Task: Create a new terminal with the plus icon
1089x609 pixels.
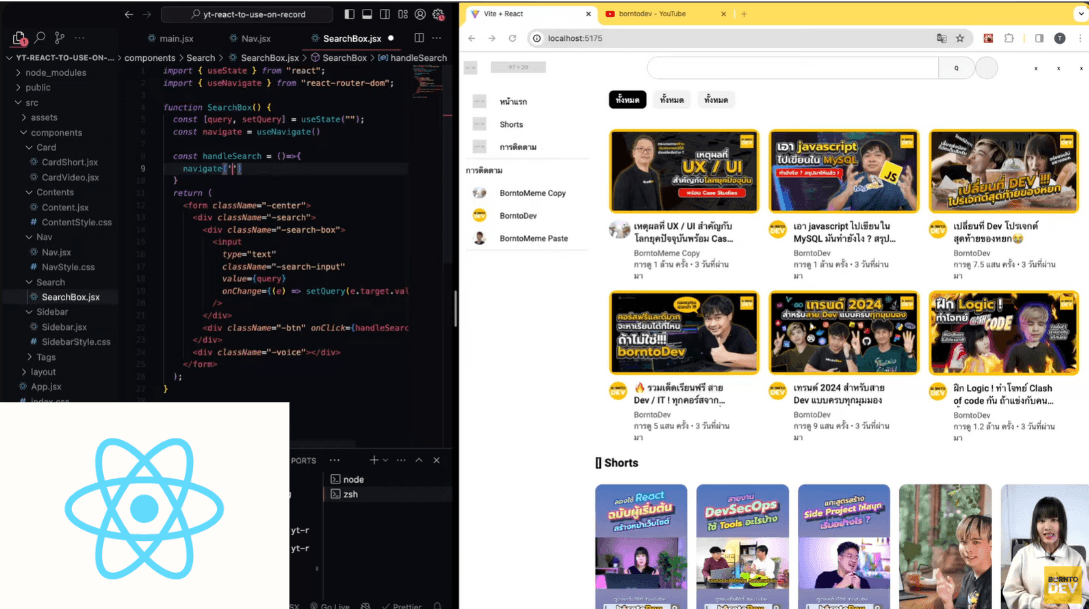Action: pos(374,460)
